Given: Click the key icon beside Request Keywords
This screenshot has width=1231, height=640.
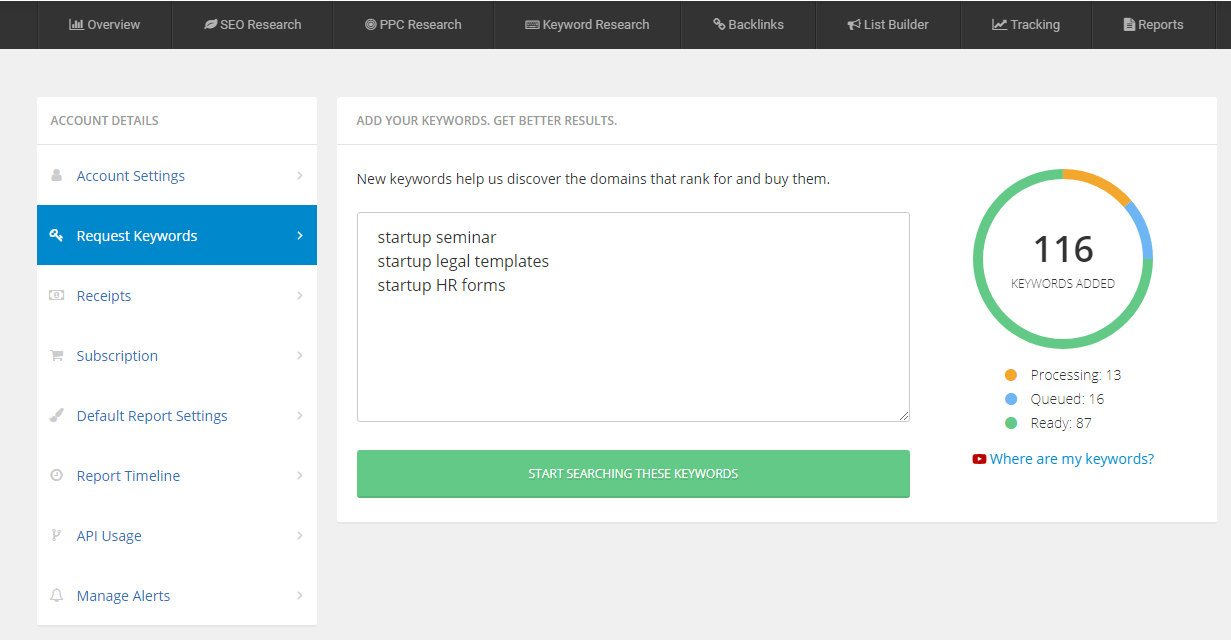Looking at the screenshot, I should coord(56,235).
